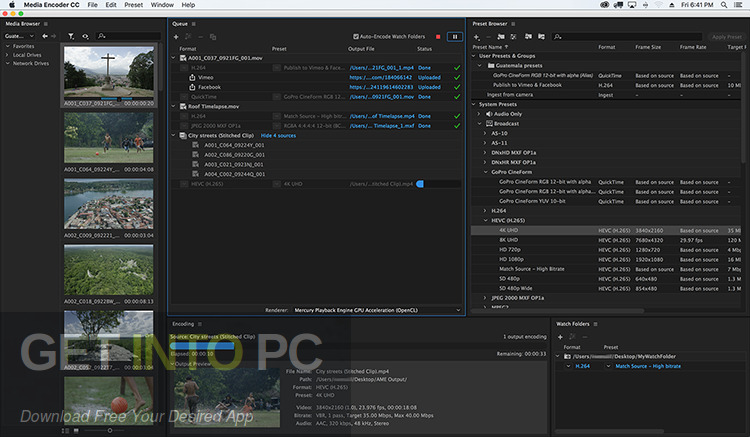Select the Vimeo publish destination row
The width and height of the screenshot is (750, 437).
pyautogui.click(x=316, y=77)
